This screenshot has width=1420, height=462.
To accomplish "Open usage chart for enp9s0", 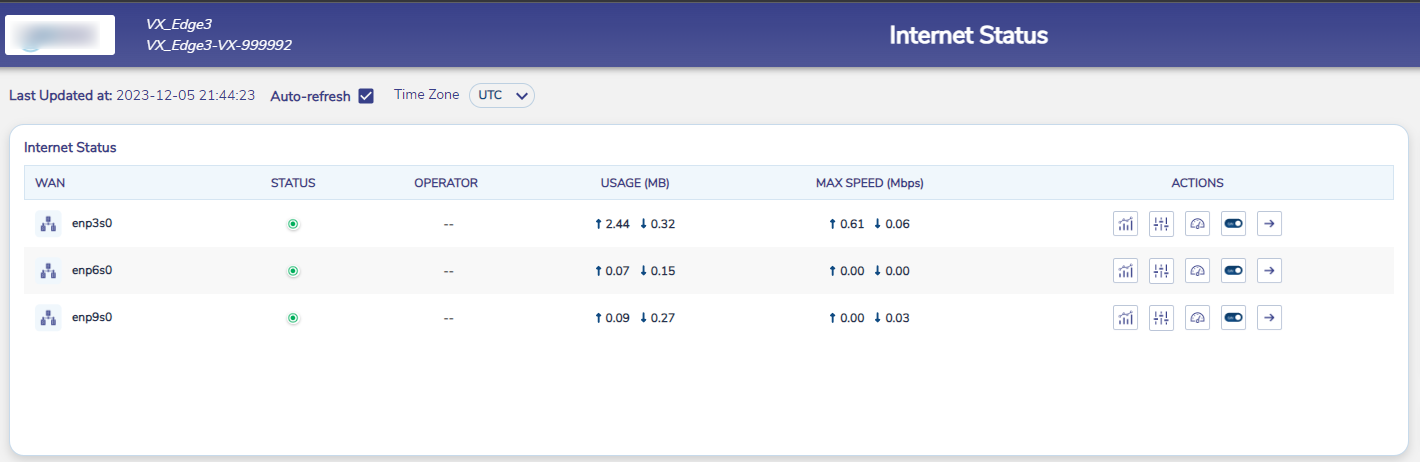I will pyautogui.click(x=1125, y=318).
